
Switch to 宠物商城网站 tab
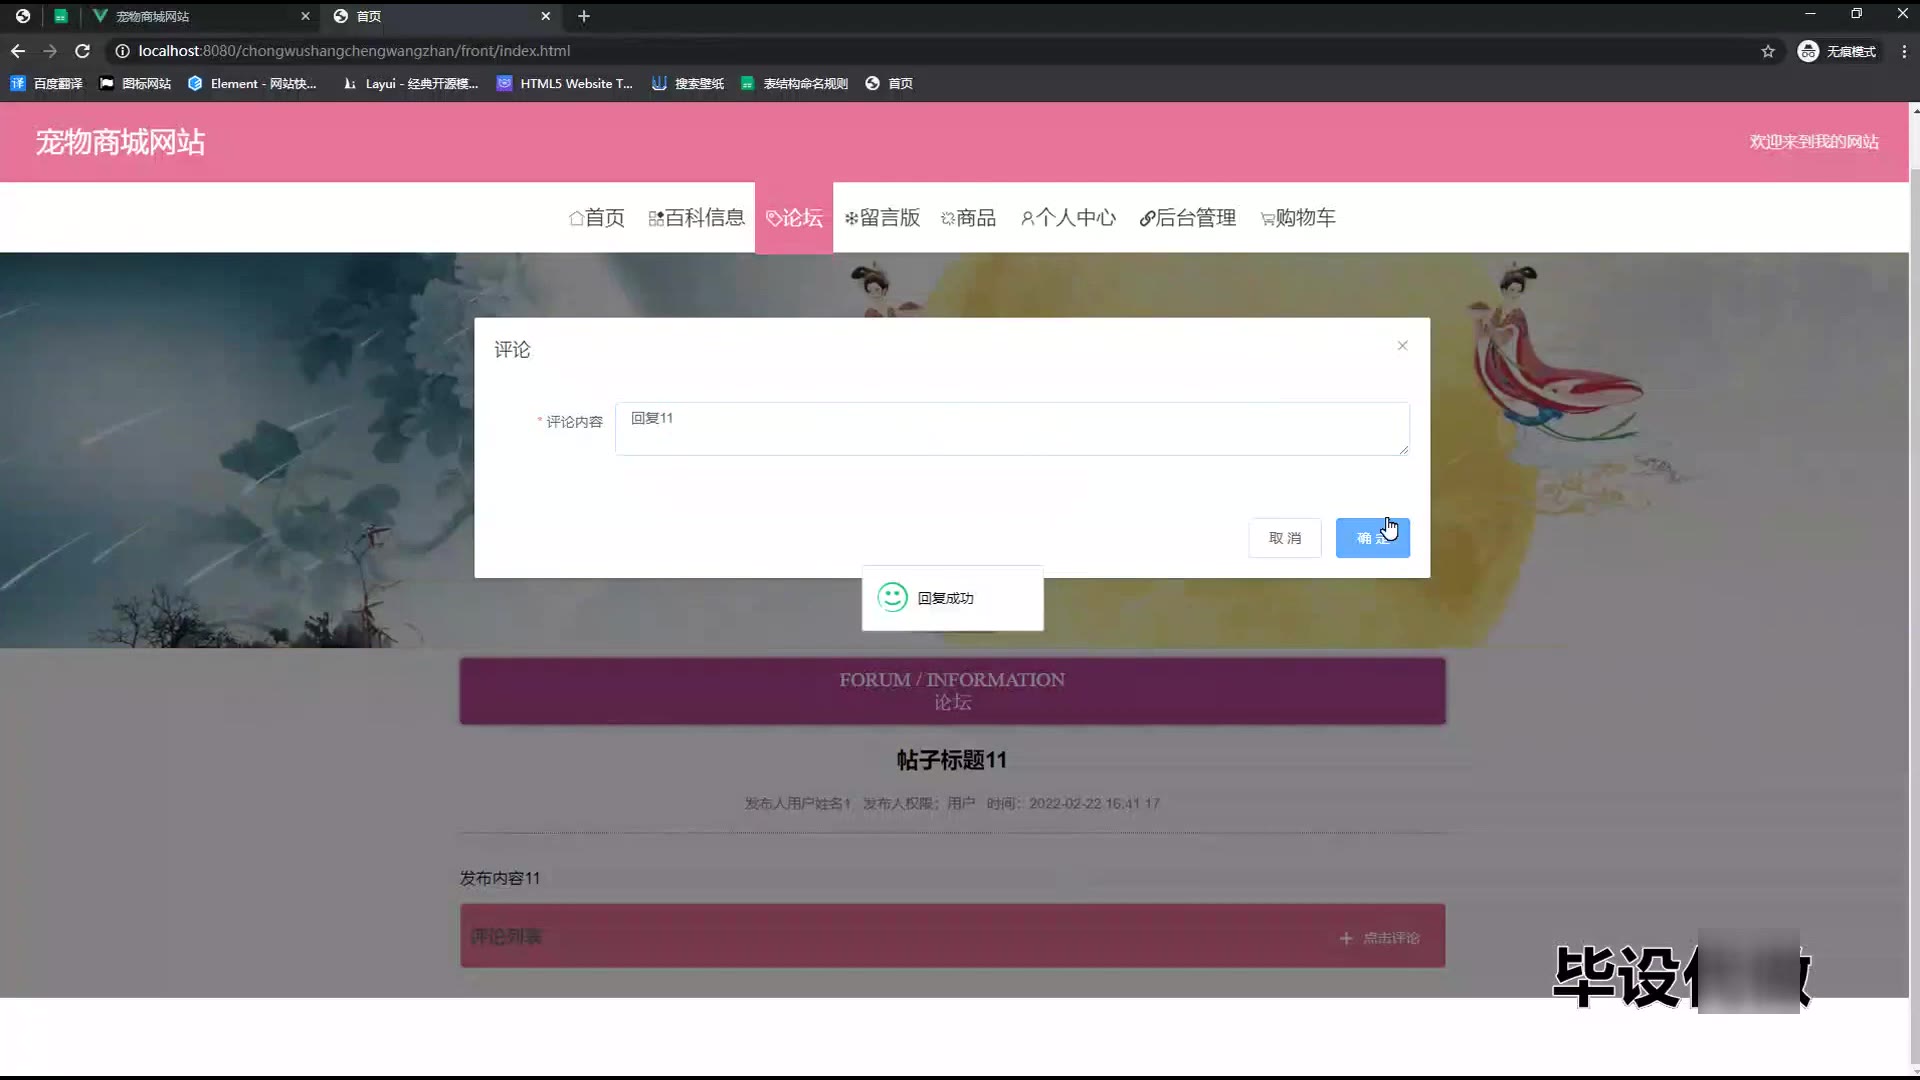200,16
